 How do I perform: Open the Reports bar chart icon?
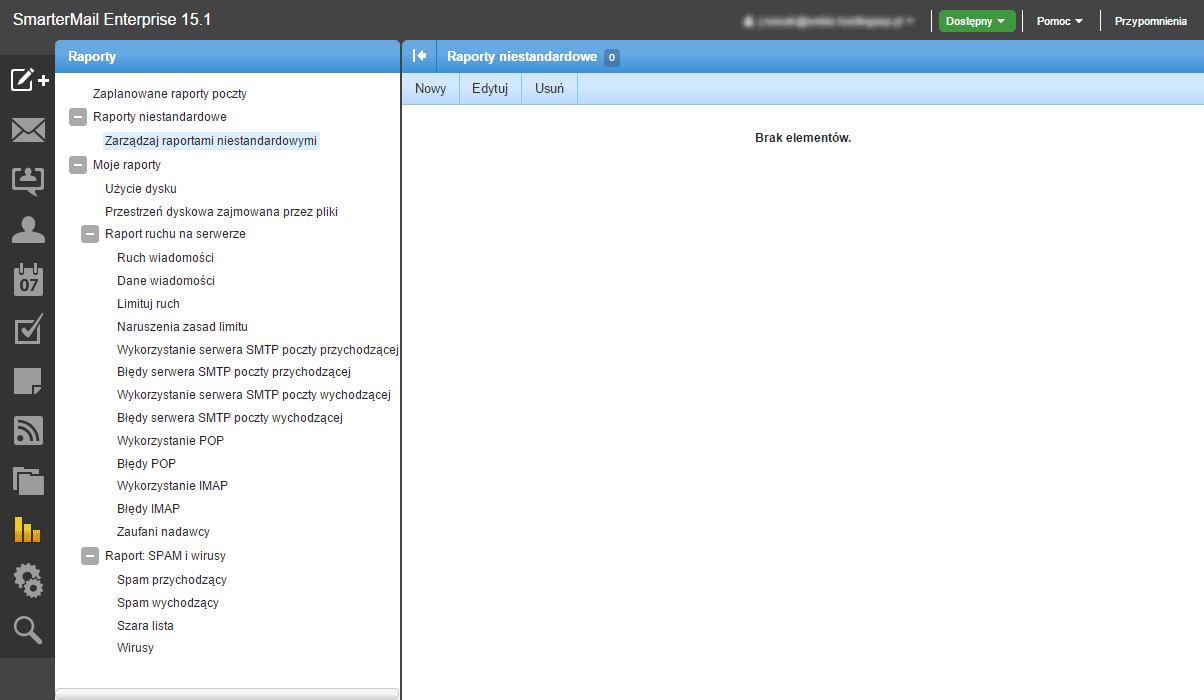(28, 529)
